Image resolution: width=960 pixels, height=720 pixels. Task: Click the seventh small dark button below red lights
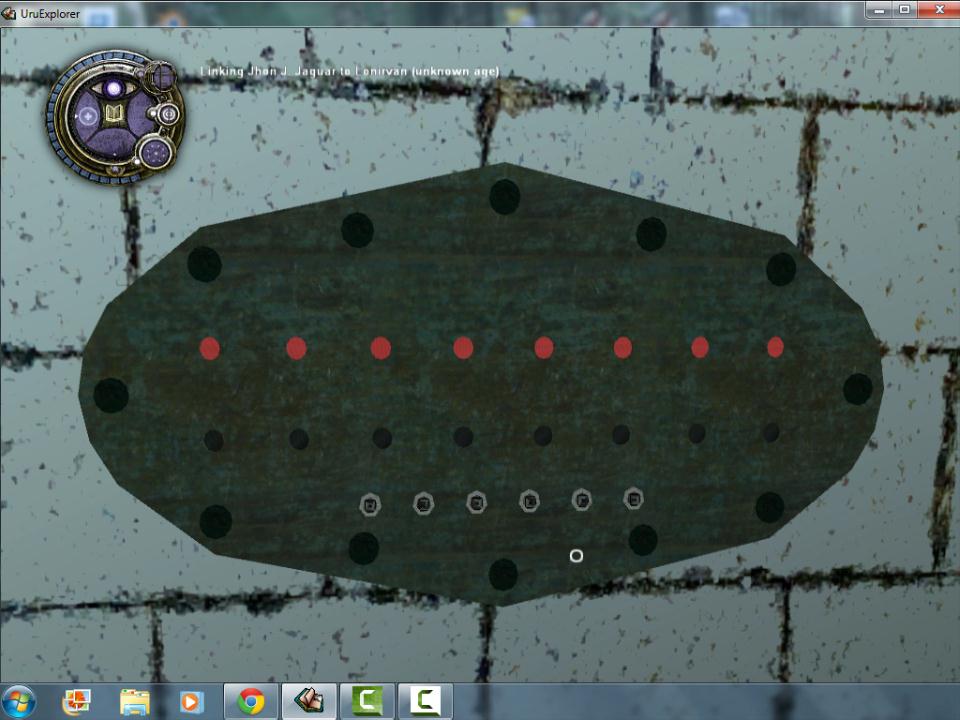[x=697, y=433]
